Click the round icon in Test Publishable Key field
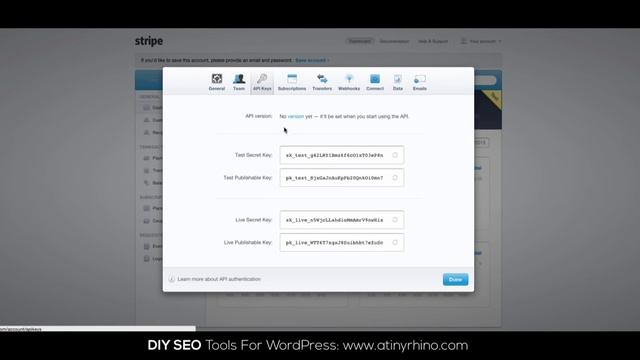This screenshot has width=640, height=360. click(x=395, y=178)
